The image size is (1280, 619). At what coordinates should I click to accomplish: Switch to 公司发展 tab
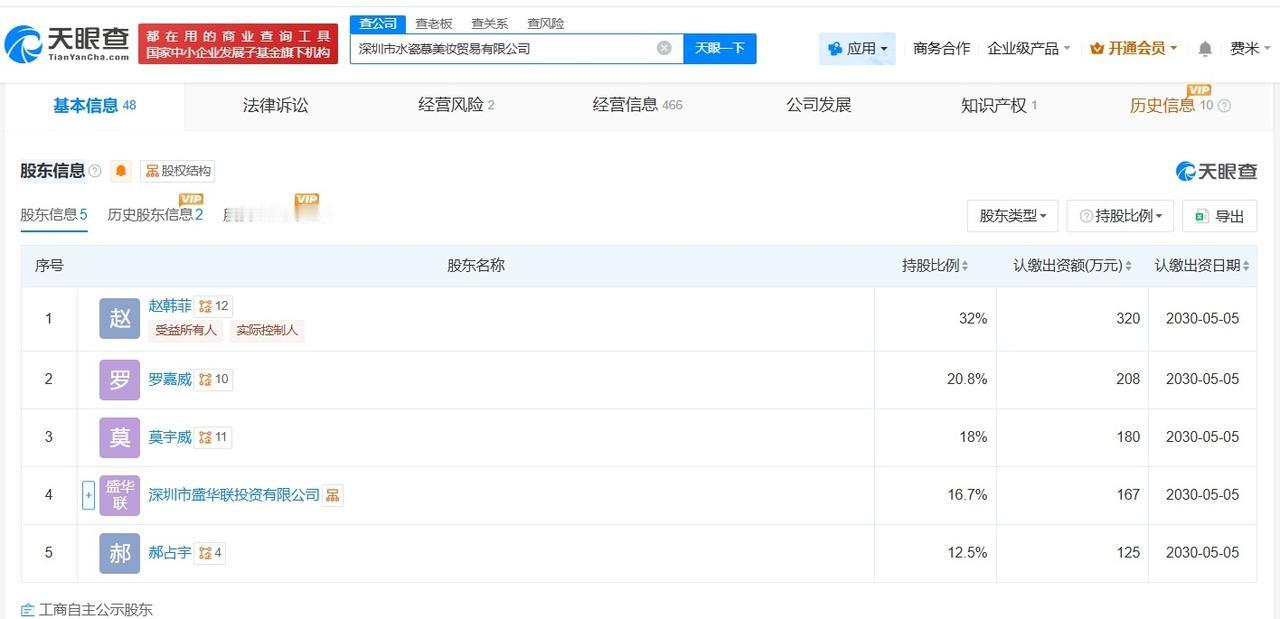[818, 105]
